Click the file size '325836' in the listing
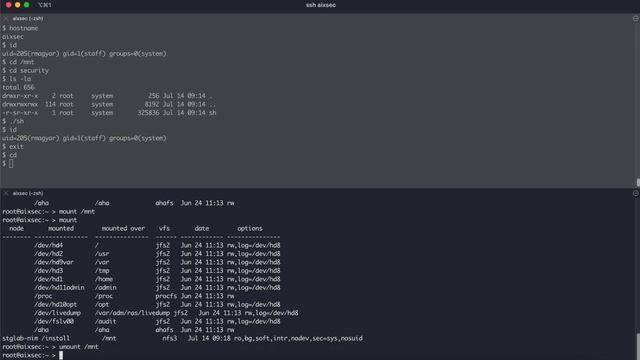Viewport: 640px width, 360px height. [x=148, y=113]
